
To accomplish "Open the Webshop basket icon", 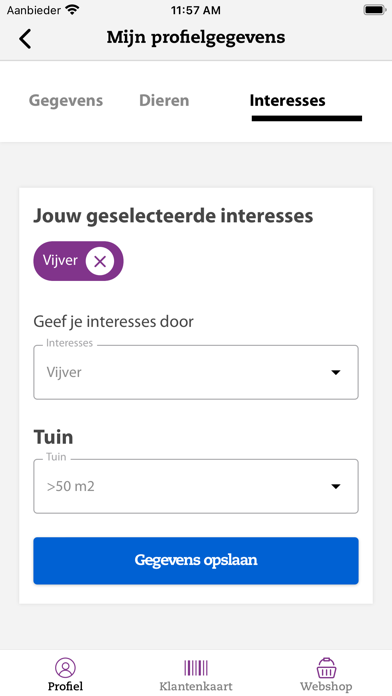I will pyautogui.click(x=326, y=668).
